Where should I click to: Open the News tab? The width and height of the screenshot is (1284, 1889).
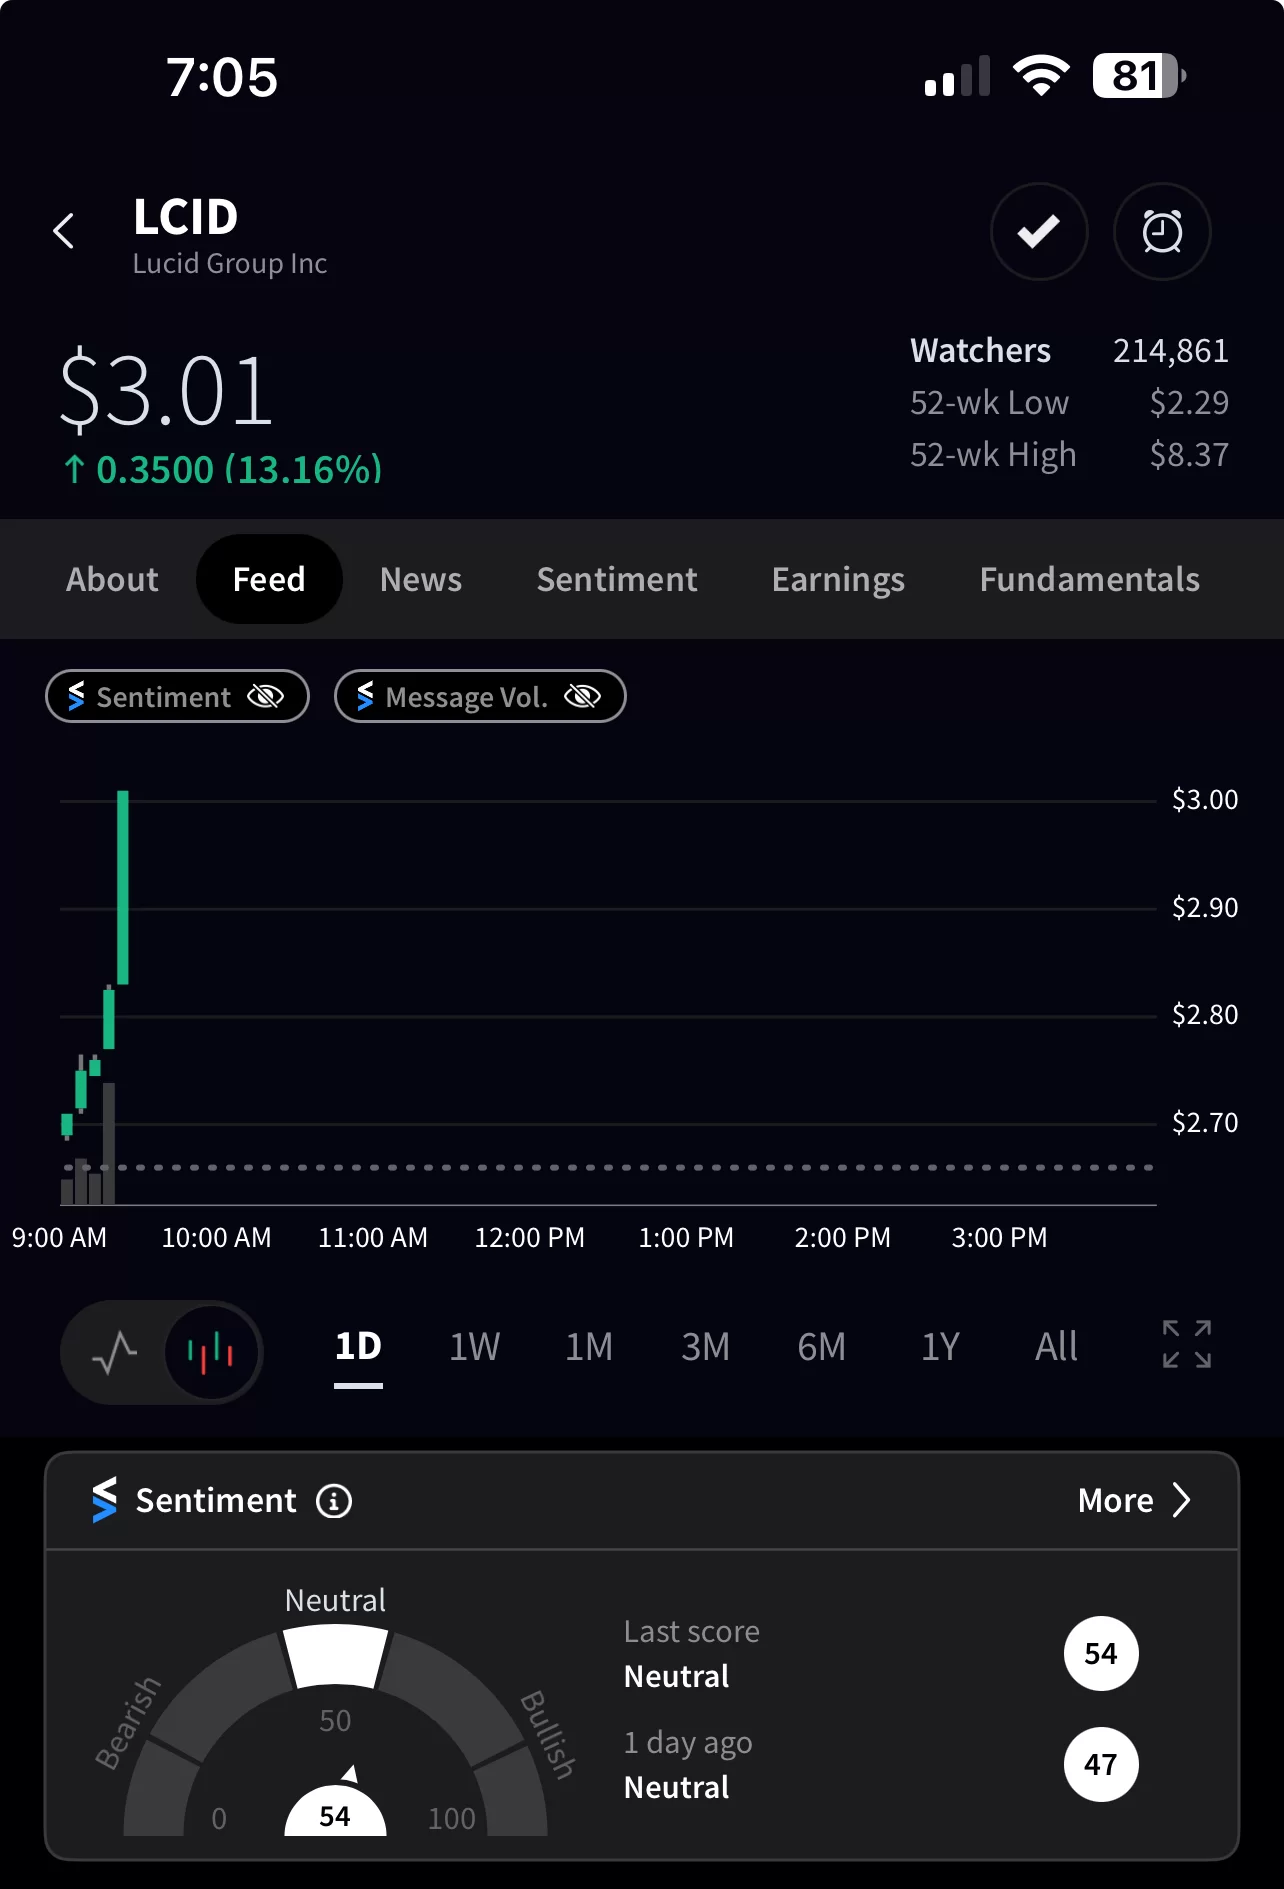click(x=421, y=579)
